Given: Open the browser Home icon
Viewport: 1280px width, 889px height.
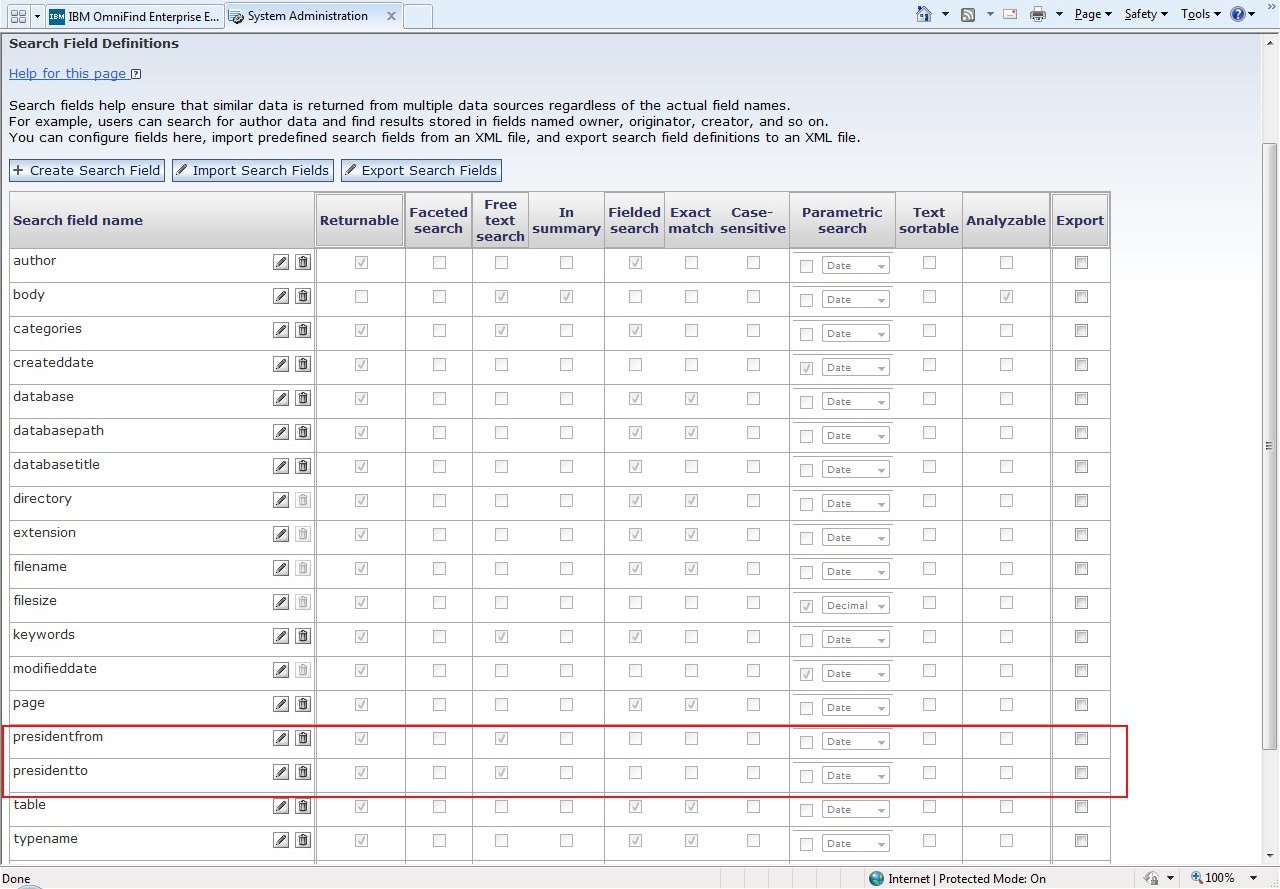Looking at the screenshot, I should coord(924,14).
